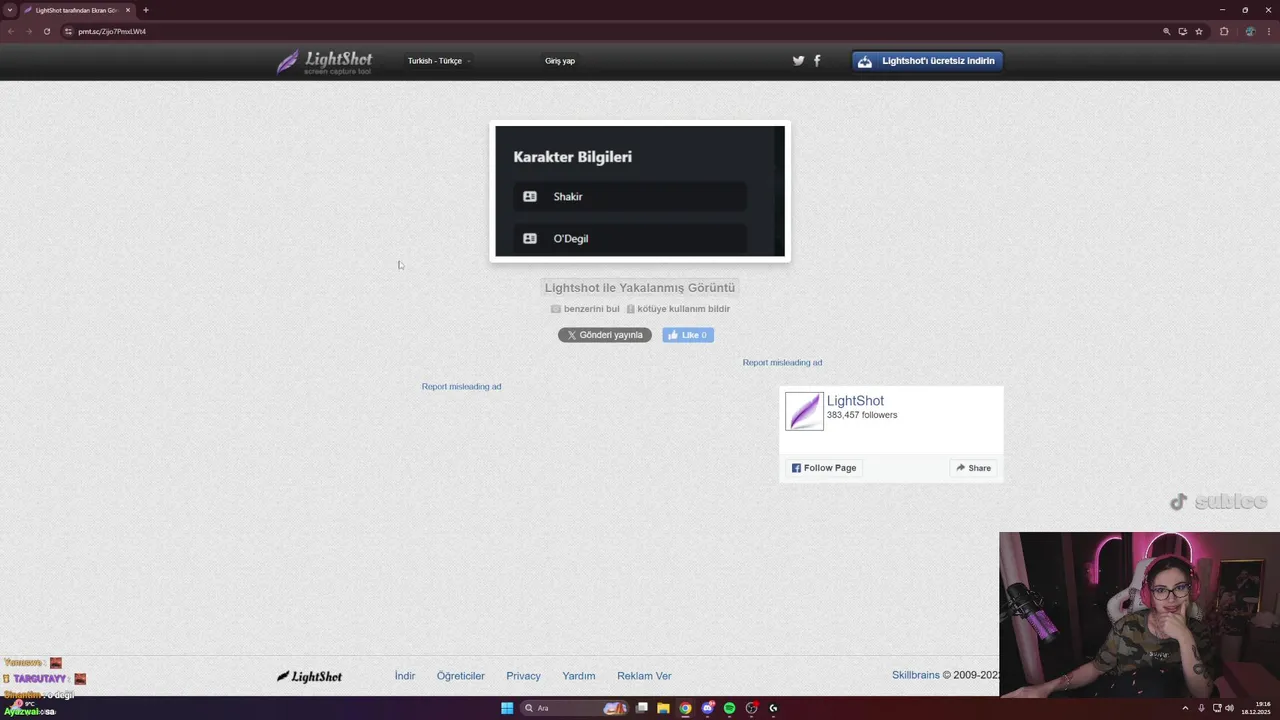
Task: Reload the page with refresh icon
Action: [x=46, y=31]
